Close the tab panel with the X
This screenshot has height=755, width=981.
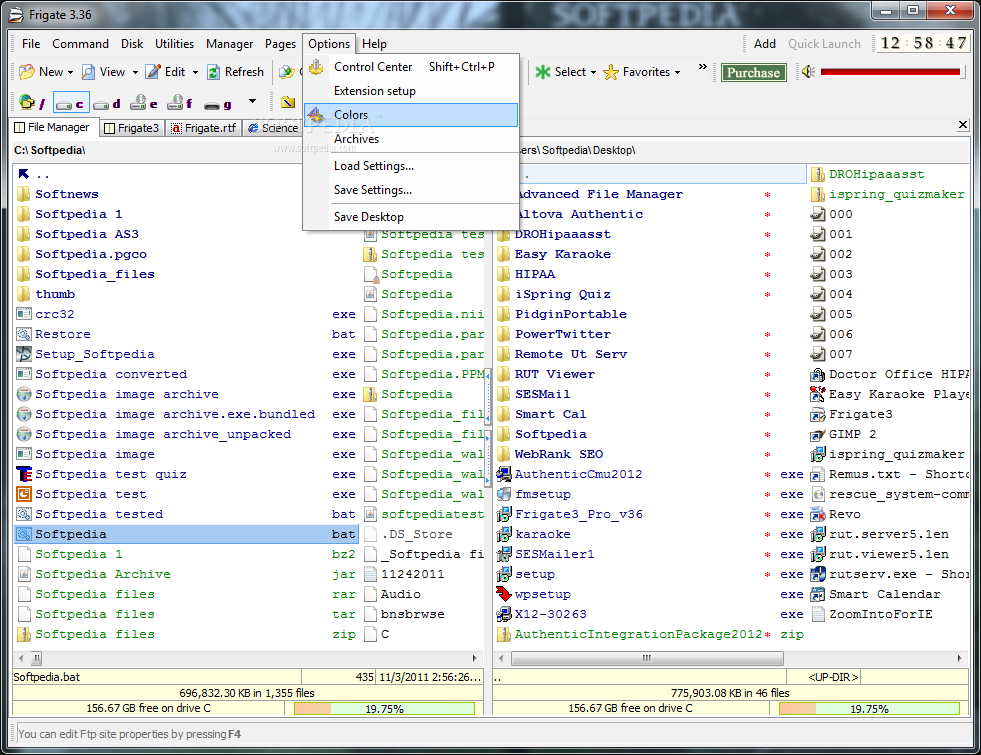click(x=963, y=124)
